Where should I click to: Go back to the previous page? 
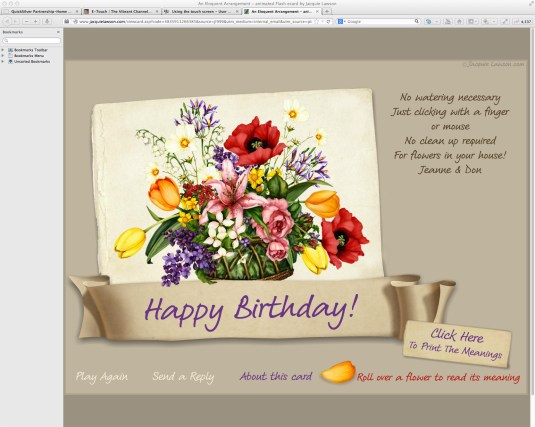pyautogui.click(x=7, y=21)
